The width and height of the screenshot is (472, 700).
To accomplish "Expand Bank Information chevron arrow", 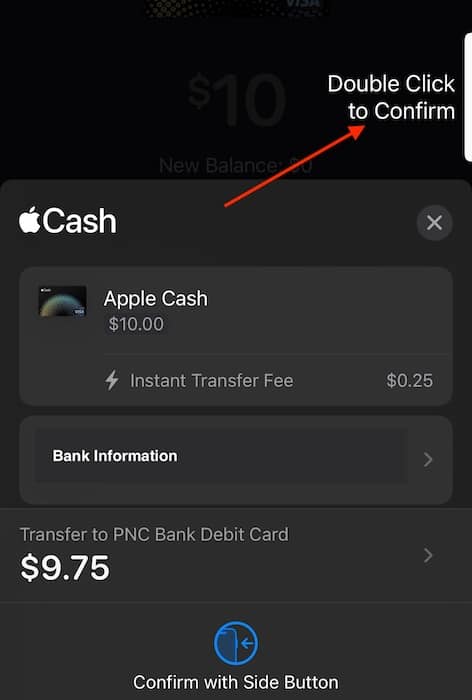I will (x=428, y=459).
